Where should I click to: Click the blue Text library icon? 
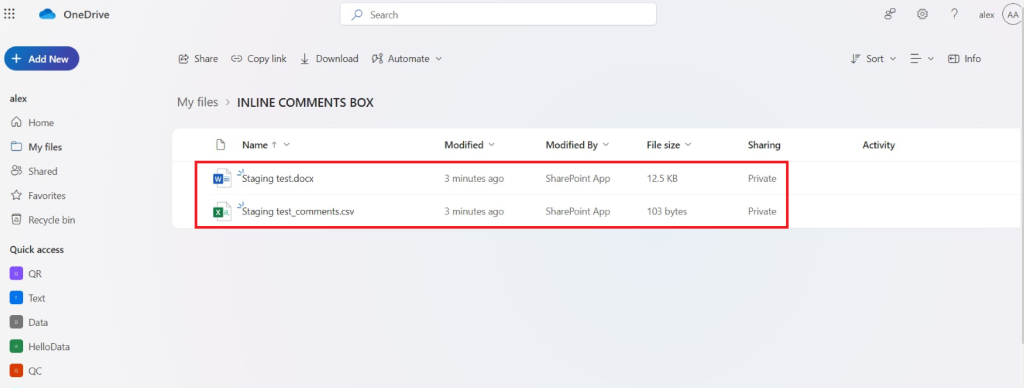16,298
